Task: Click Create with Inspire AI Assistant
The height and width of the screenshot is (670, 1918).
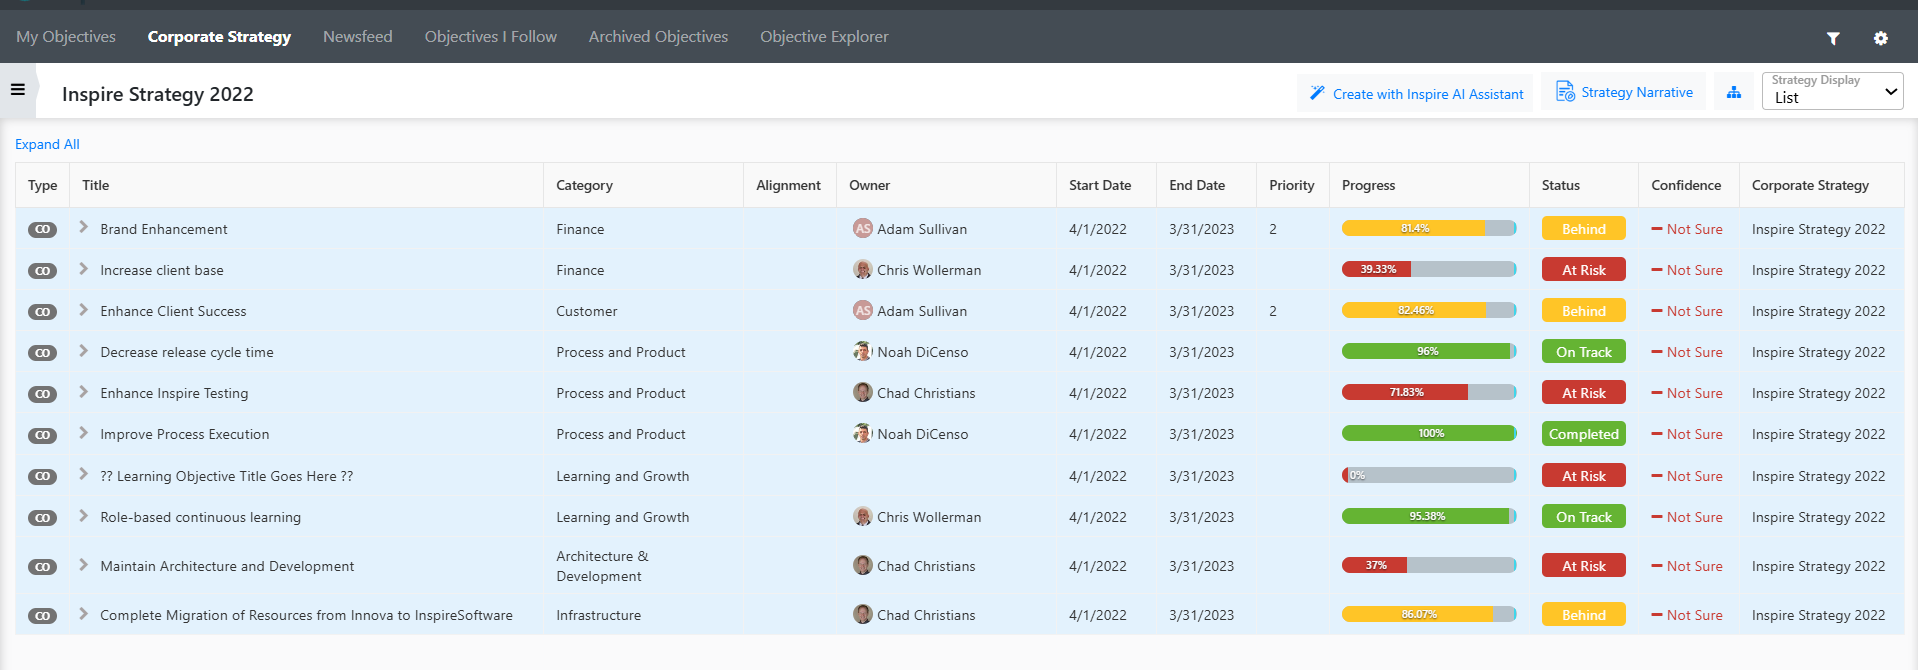Action: pyautogui.click(x=1416, y=93)
